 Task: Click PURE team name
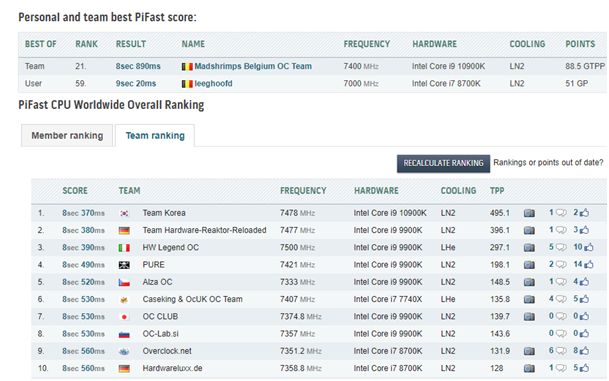[x=153, y=265]
